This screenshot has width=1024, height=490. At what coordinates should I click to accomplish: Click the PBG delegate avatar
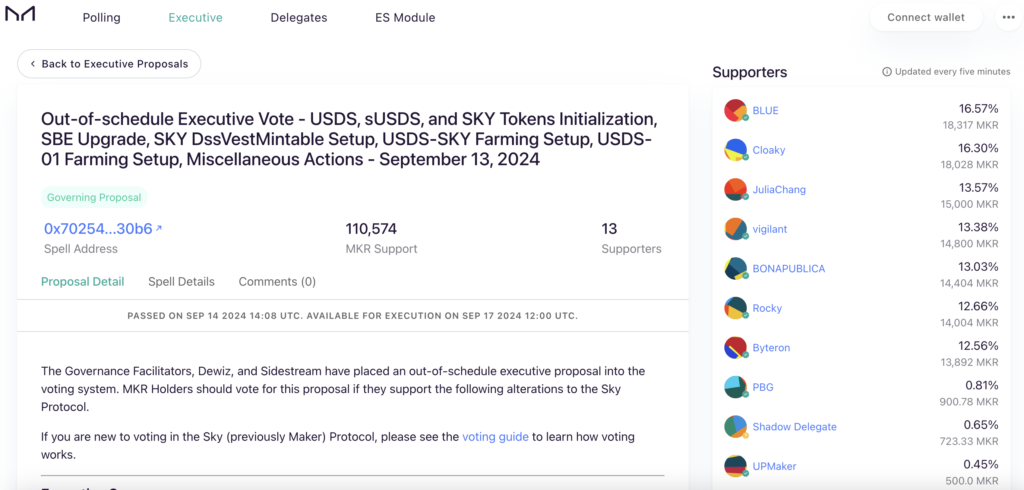pos(735,387)
